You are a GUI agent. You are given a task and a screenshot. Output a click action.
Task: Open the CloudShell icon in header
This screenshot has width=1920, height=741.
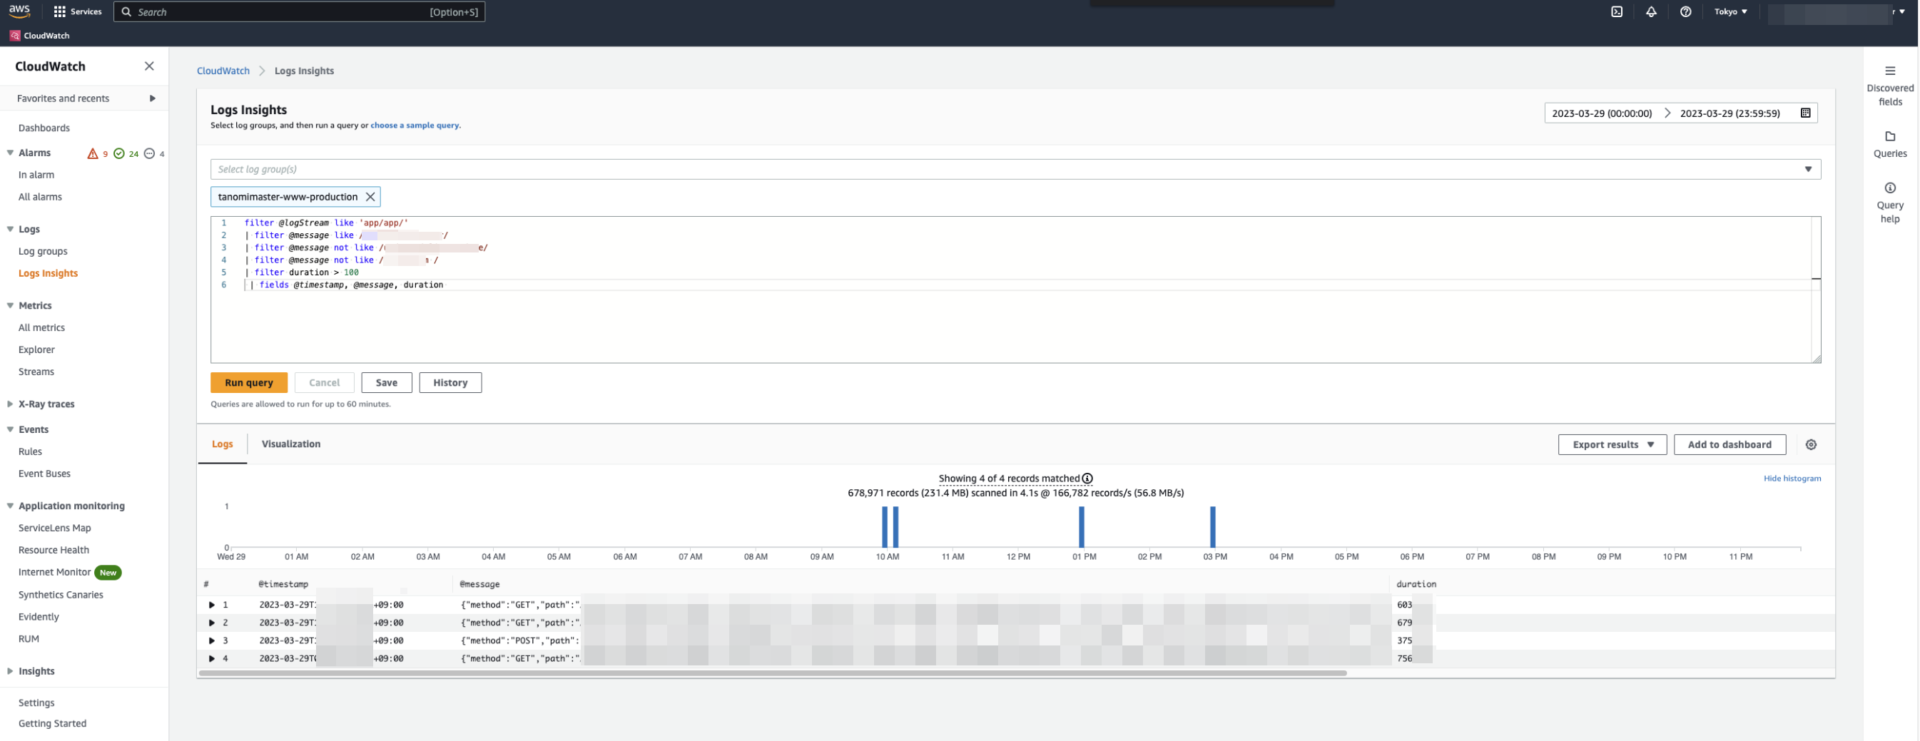click(1617, 12)
